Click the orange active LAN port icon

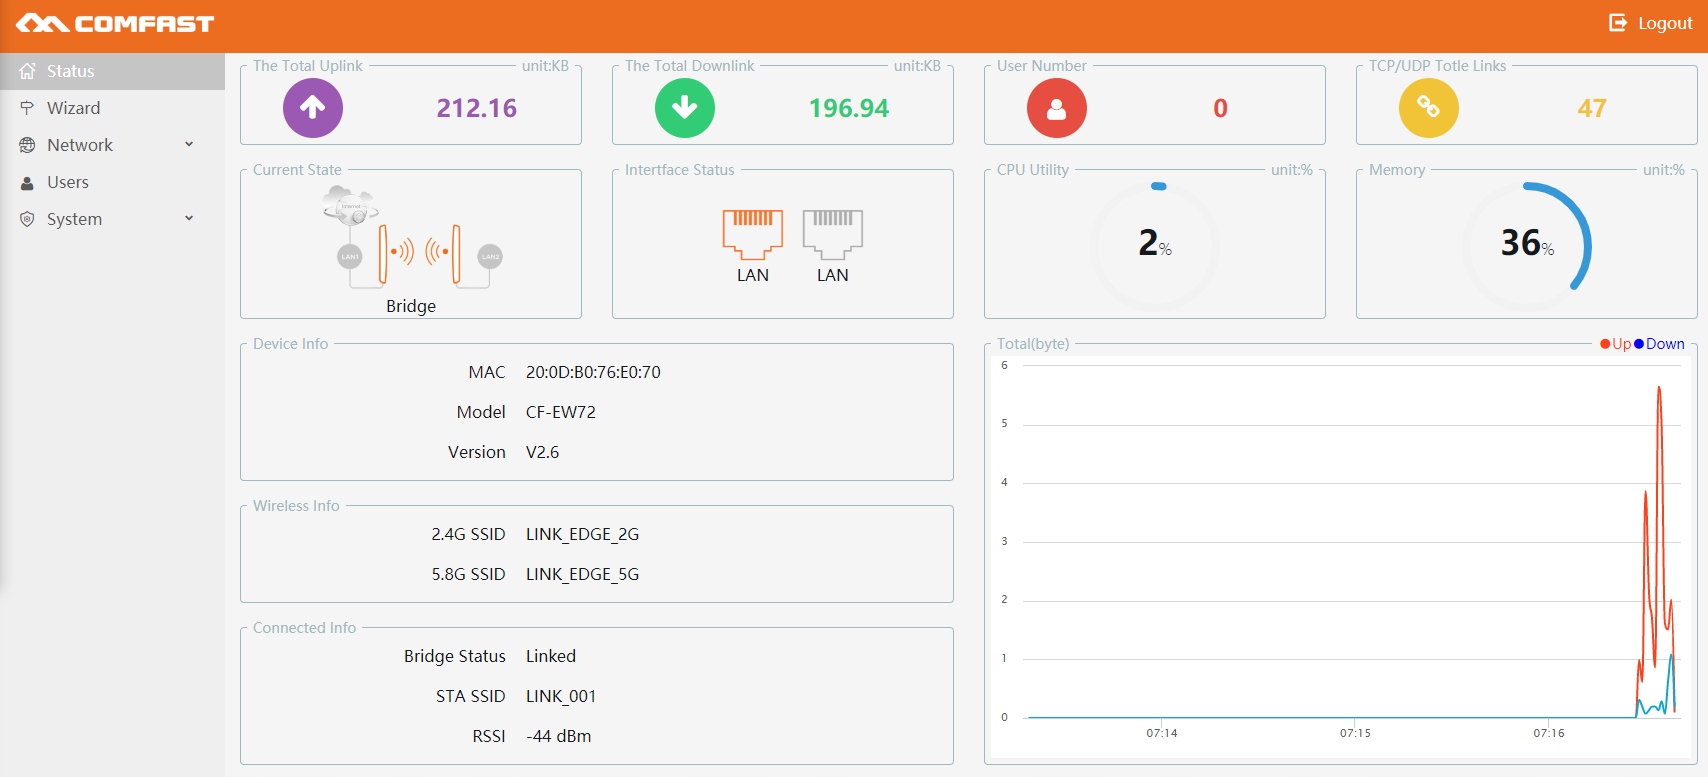tap(753, 234)
